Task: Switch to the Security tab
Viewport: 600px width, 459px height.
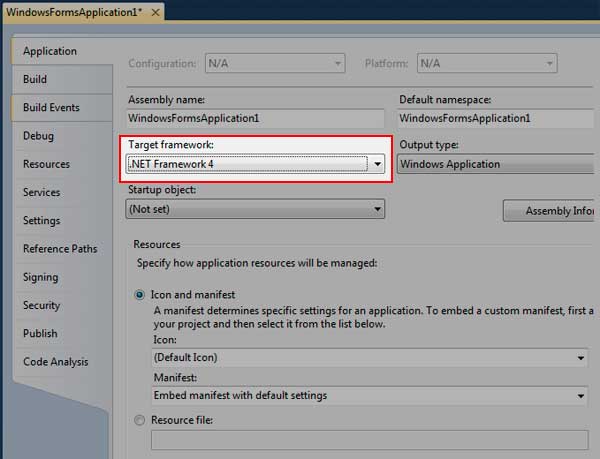Action: click(62, 305)
